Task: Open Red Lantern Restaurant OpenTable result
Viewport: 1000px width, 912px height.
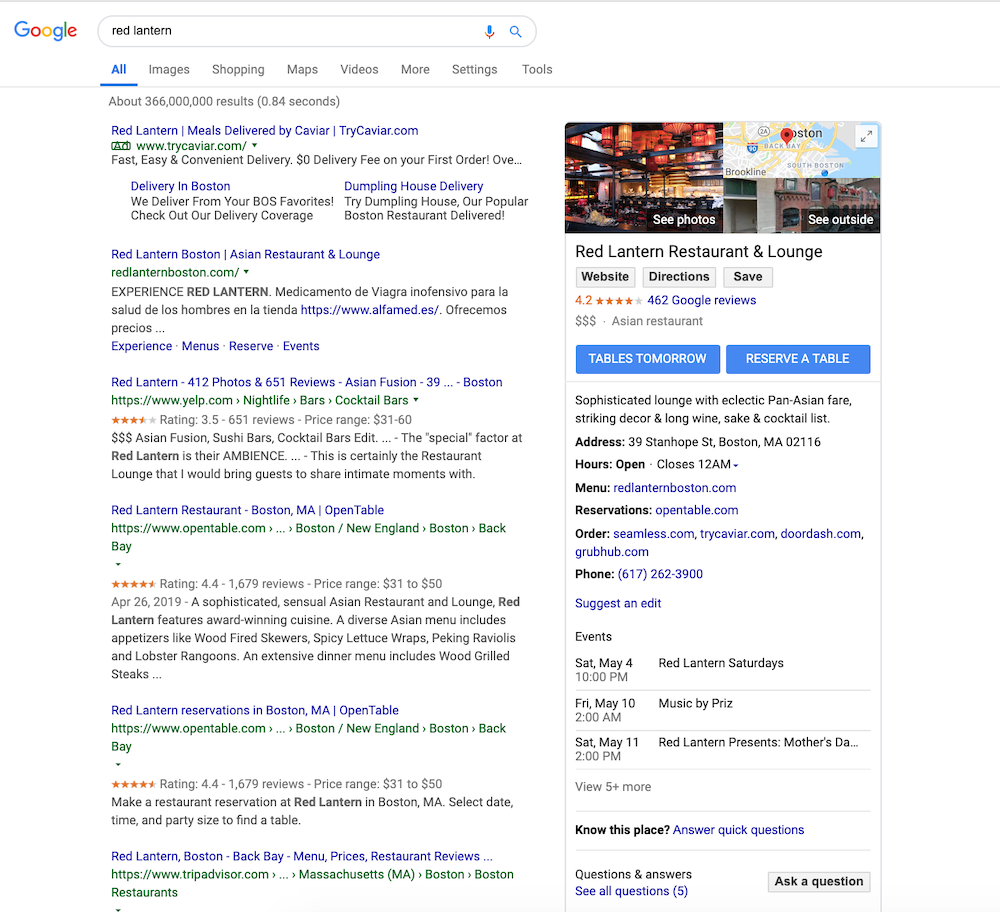Action: (x=247, y=510)
